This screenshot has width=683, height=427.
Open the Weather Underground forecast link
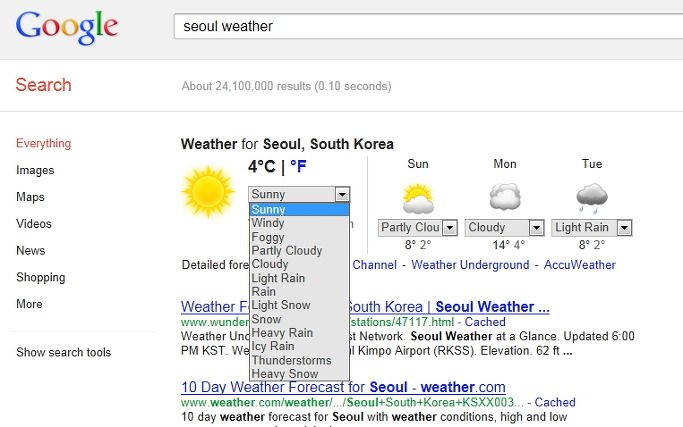click(x=470, y=265)
